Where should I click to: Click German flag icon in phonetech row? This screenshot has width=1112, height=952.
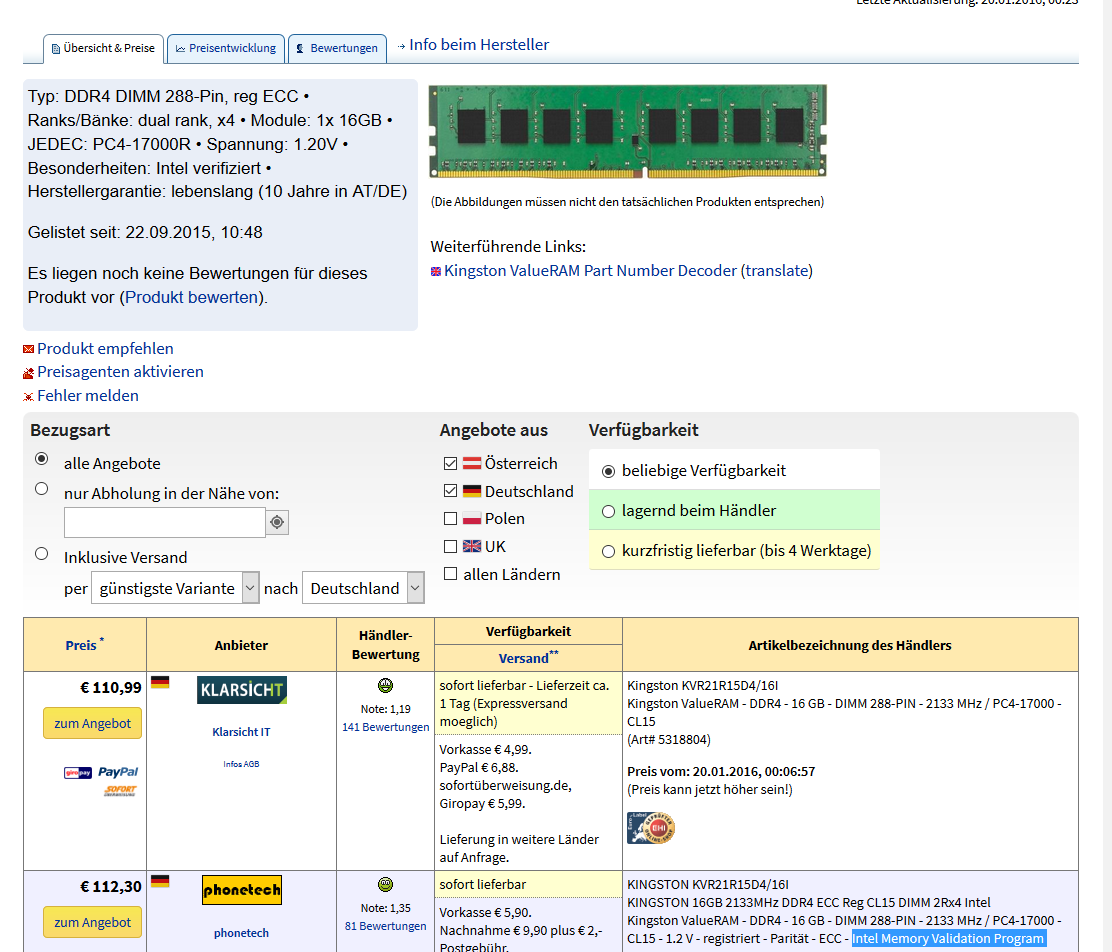pos(160,881)
